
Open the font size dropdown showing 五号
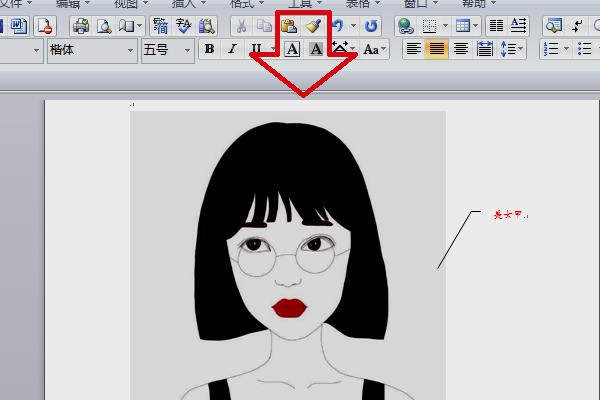[x=166, y=49]
